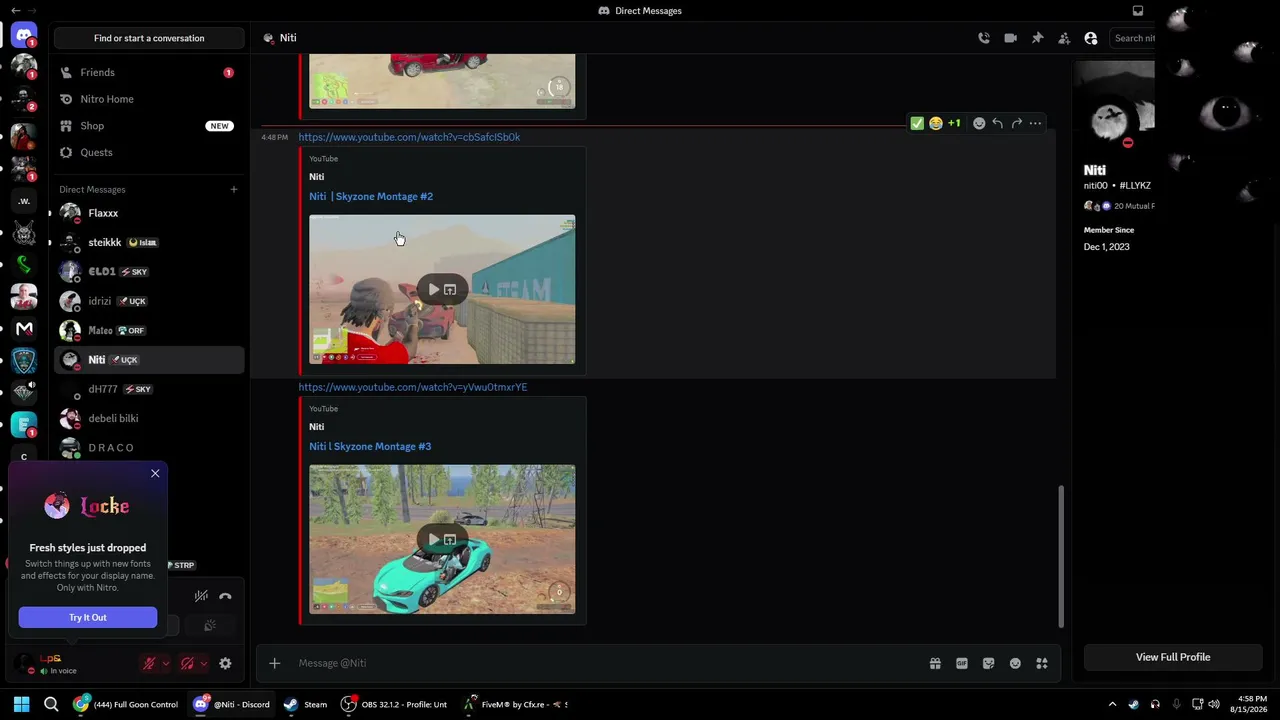The width and height of the screenshot is (1280, 720).
Task: Click the chat scrollbar thumb
Action: click(1061, 556)
